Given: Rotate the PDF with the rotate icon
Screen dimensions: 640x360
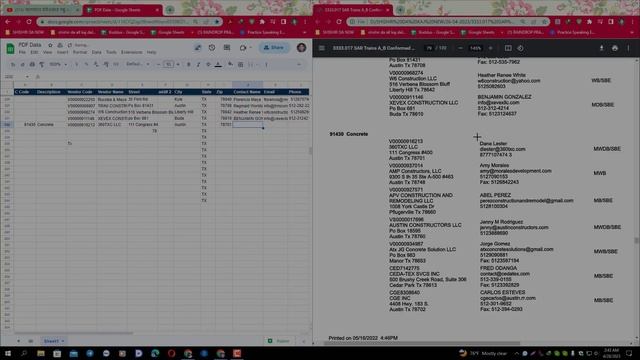Looking at the screenshot, I should pos(520,48).
